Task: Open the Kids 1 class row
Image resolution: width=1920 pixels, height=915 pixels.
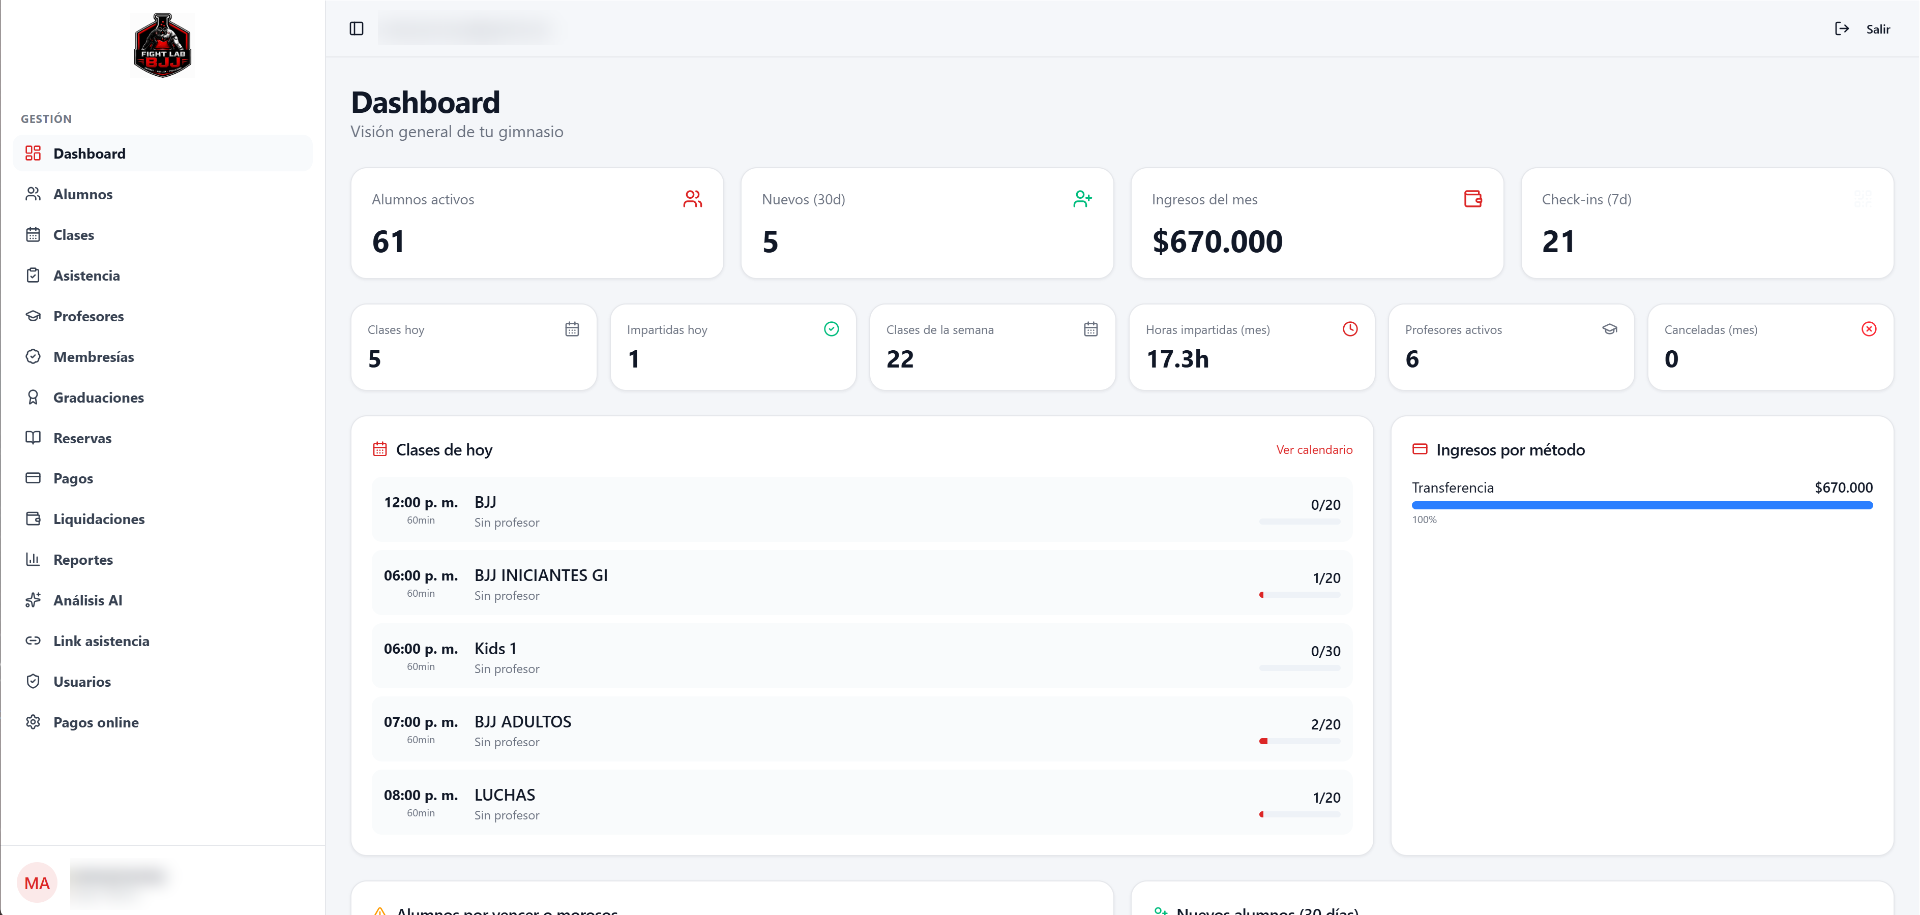Action: coord(862,656)
